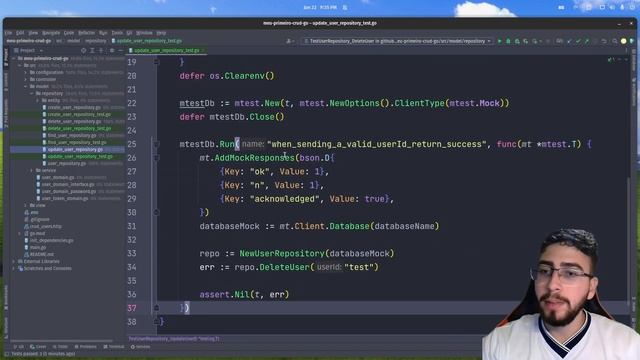Click the repository breadcrumb in navigation bar

[x=96, y=41]
